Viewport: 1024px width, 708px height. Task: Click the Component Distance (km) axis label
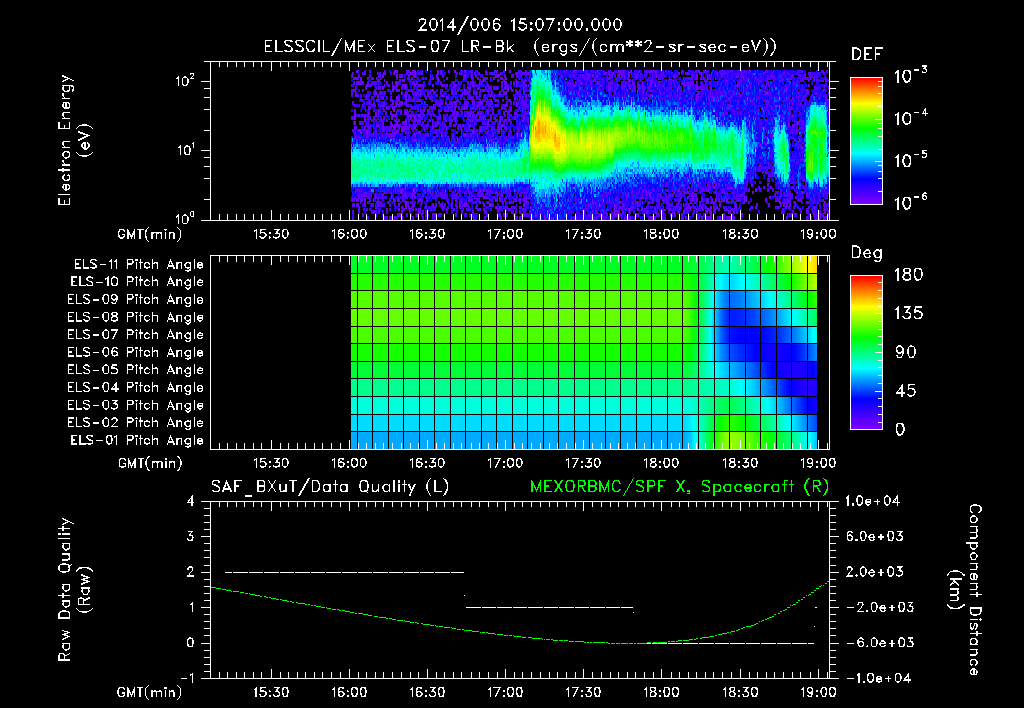[x=965, y=590]
